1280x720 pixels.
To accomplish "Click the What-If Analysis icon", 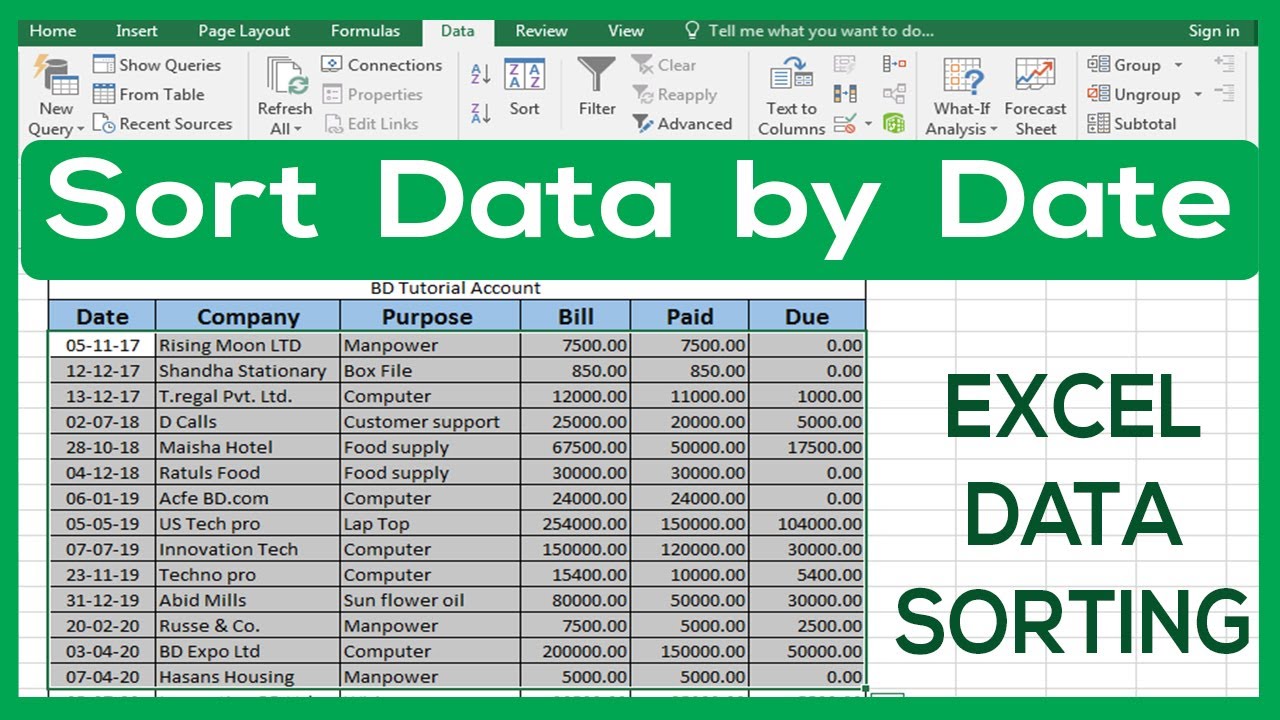I will pos(962,78).
